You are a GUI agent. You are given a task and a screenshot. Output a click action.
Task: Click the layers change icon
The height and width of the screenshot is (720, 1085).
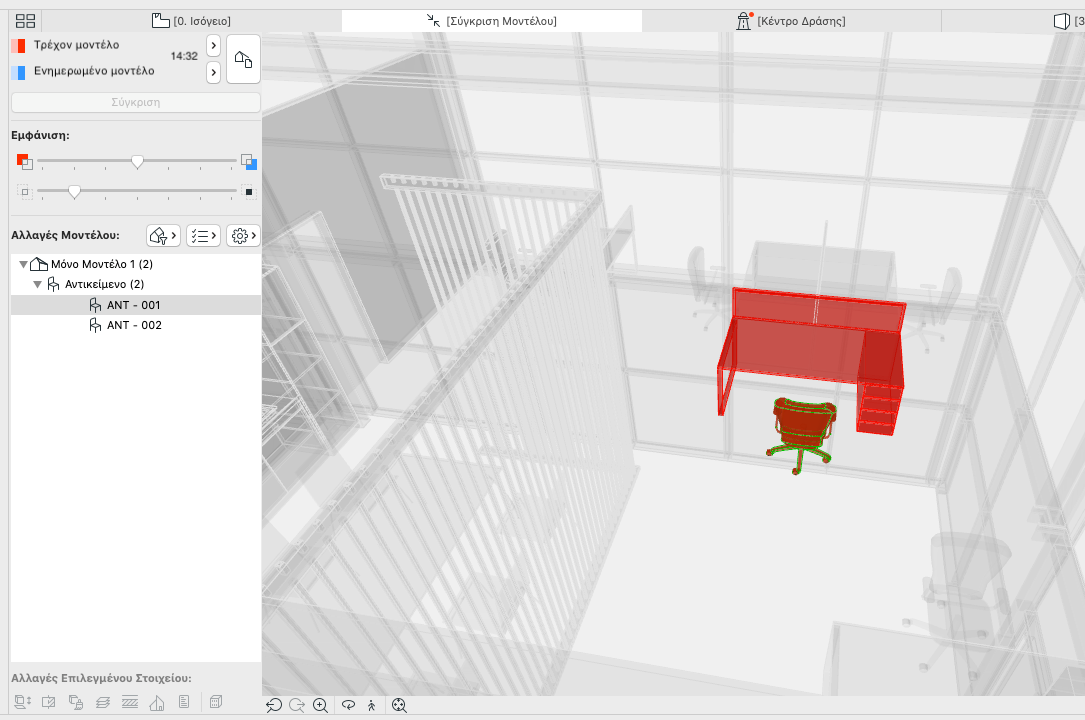[x=103, y=703]
